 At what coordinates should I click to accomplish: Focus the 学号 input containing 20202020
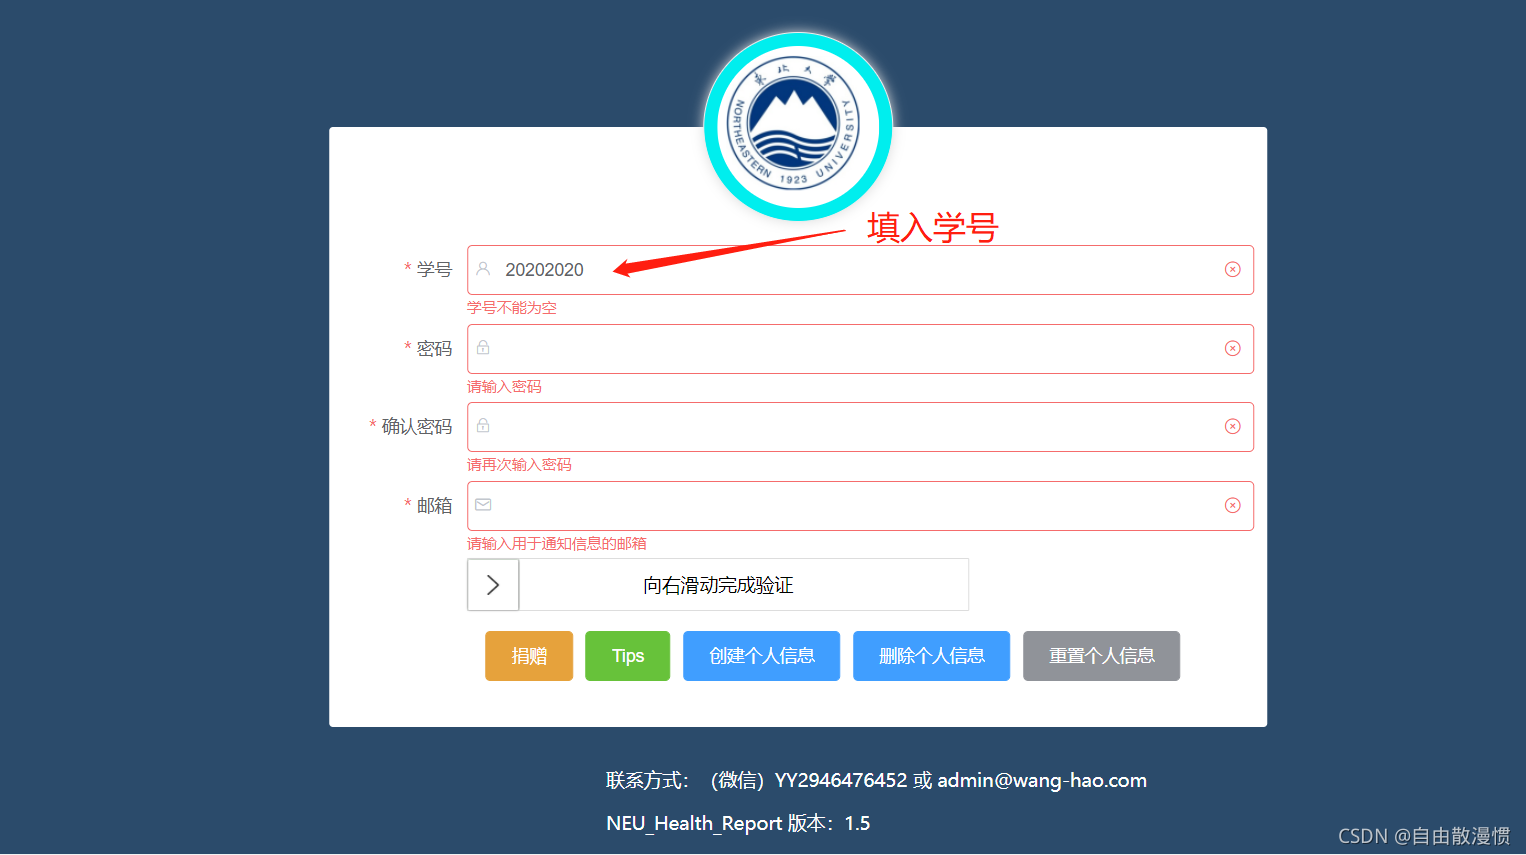coord(860,270)
